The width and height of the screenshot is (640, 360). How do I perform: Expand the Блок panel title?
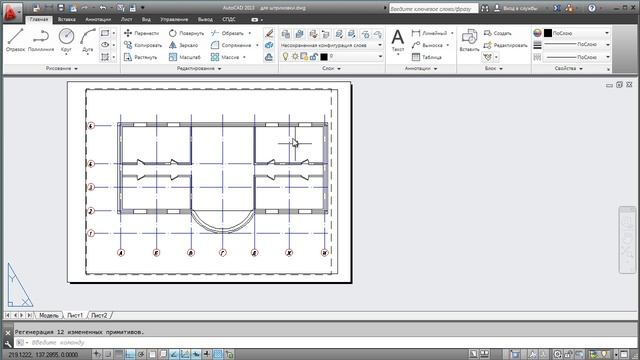coord(493,69)
